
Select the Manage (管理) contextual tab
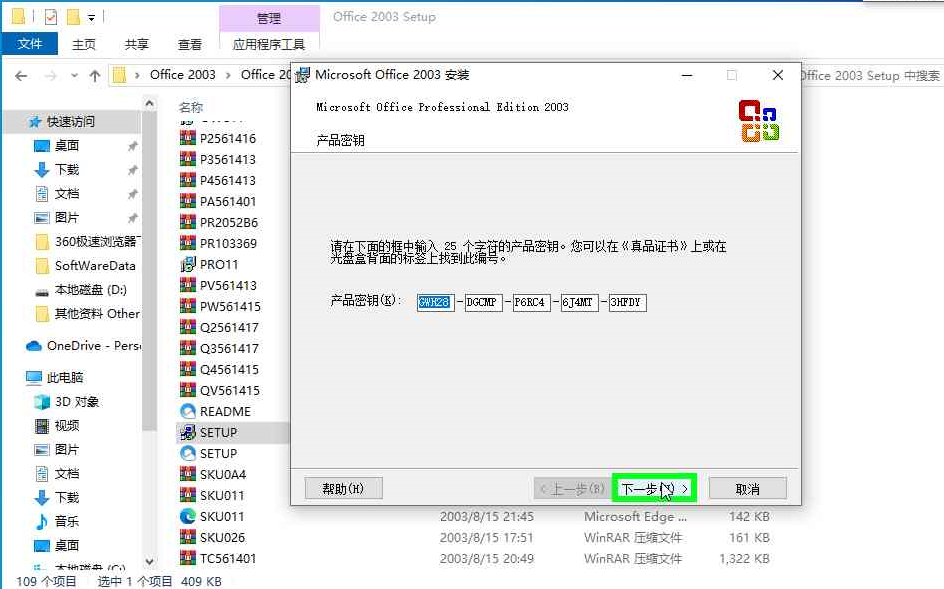269,18
